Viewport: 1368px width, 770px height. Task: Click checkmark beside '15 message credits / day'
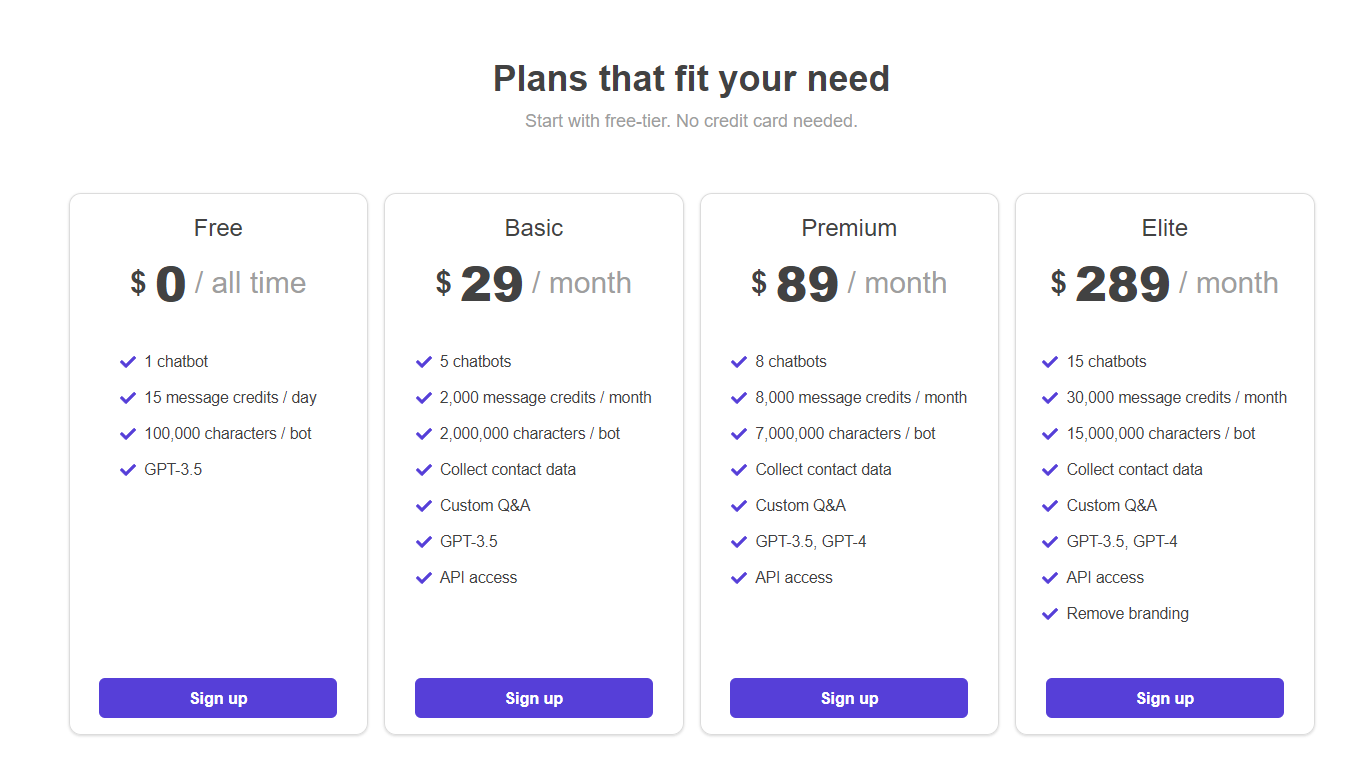pos(128,398)
